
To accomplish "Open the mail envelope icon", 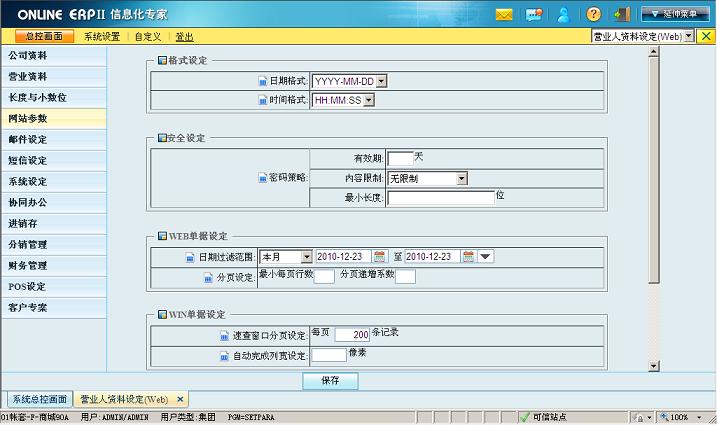I will [x=504, y=14].
